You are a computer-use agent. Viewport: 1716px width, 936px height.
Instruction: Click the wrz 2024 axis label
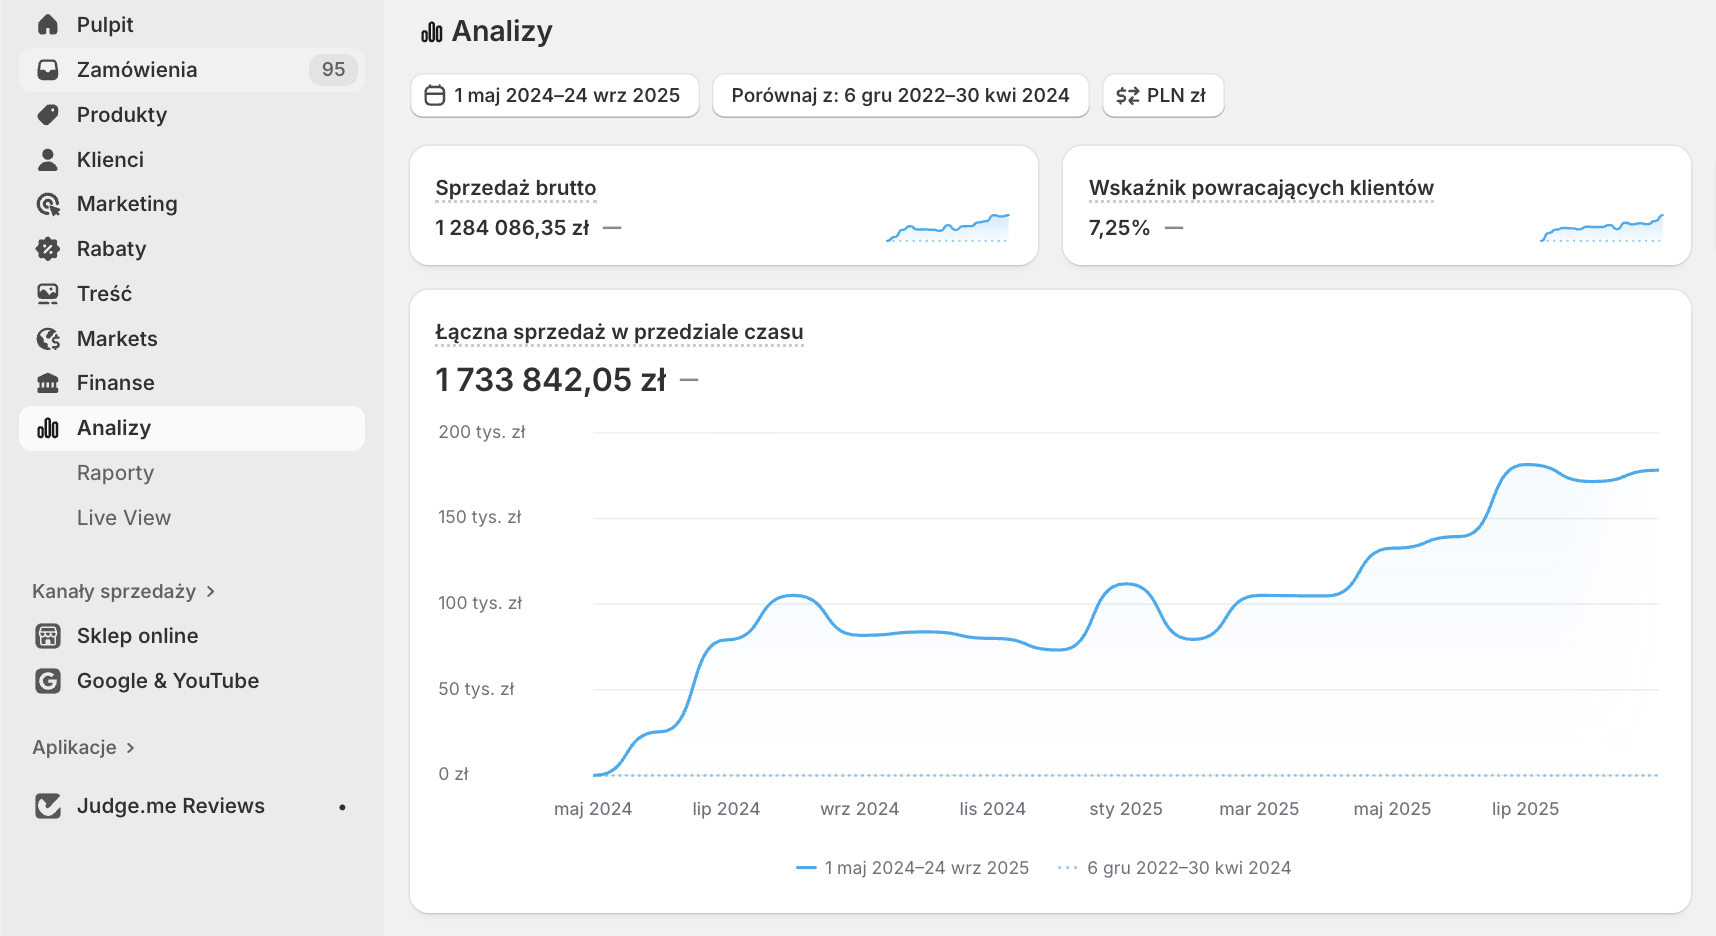[859, 809]
